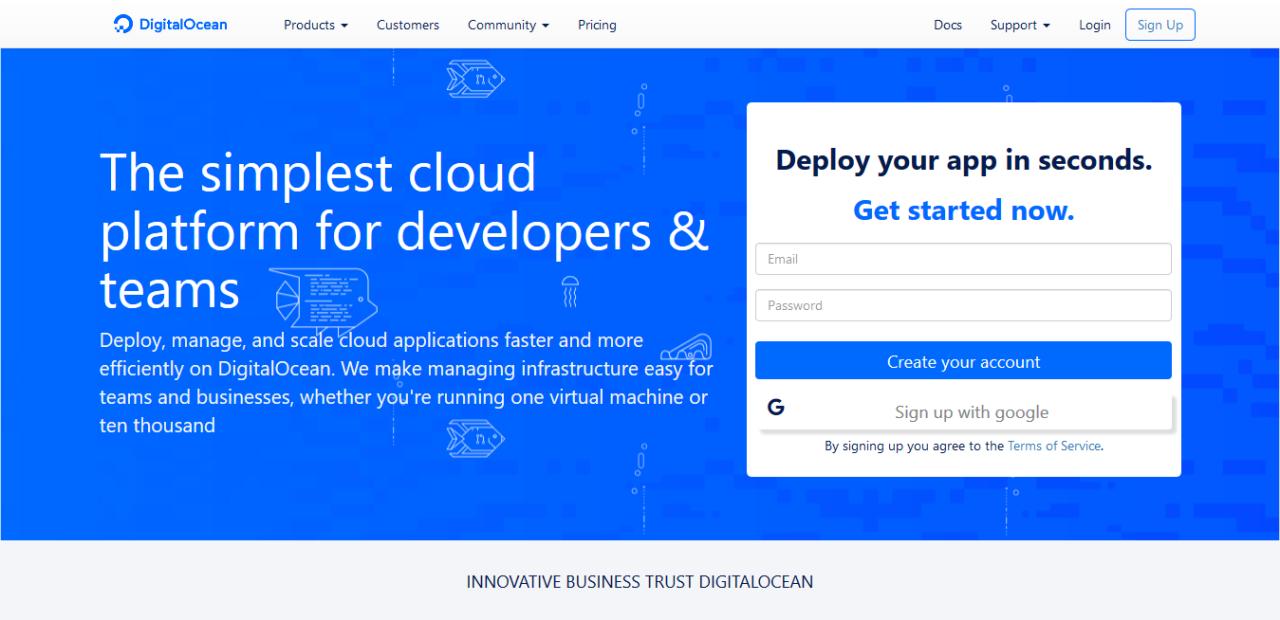
Task: Open the Docs link
Action: (x=948, y=25)
